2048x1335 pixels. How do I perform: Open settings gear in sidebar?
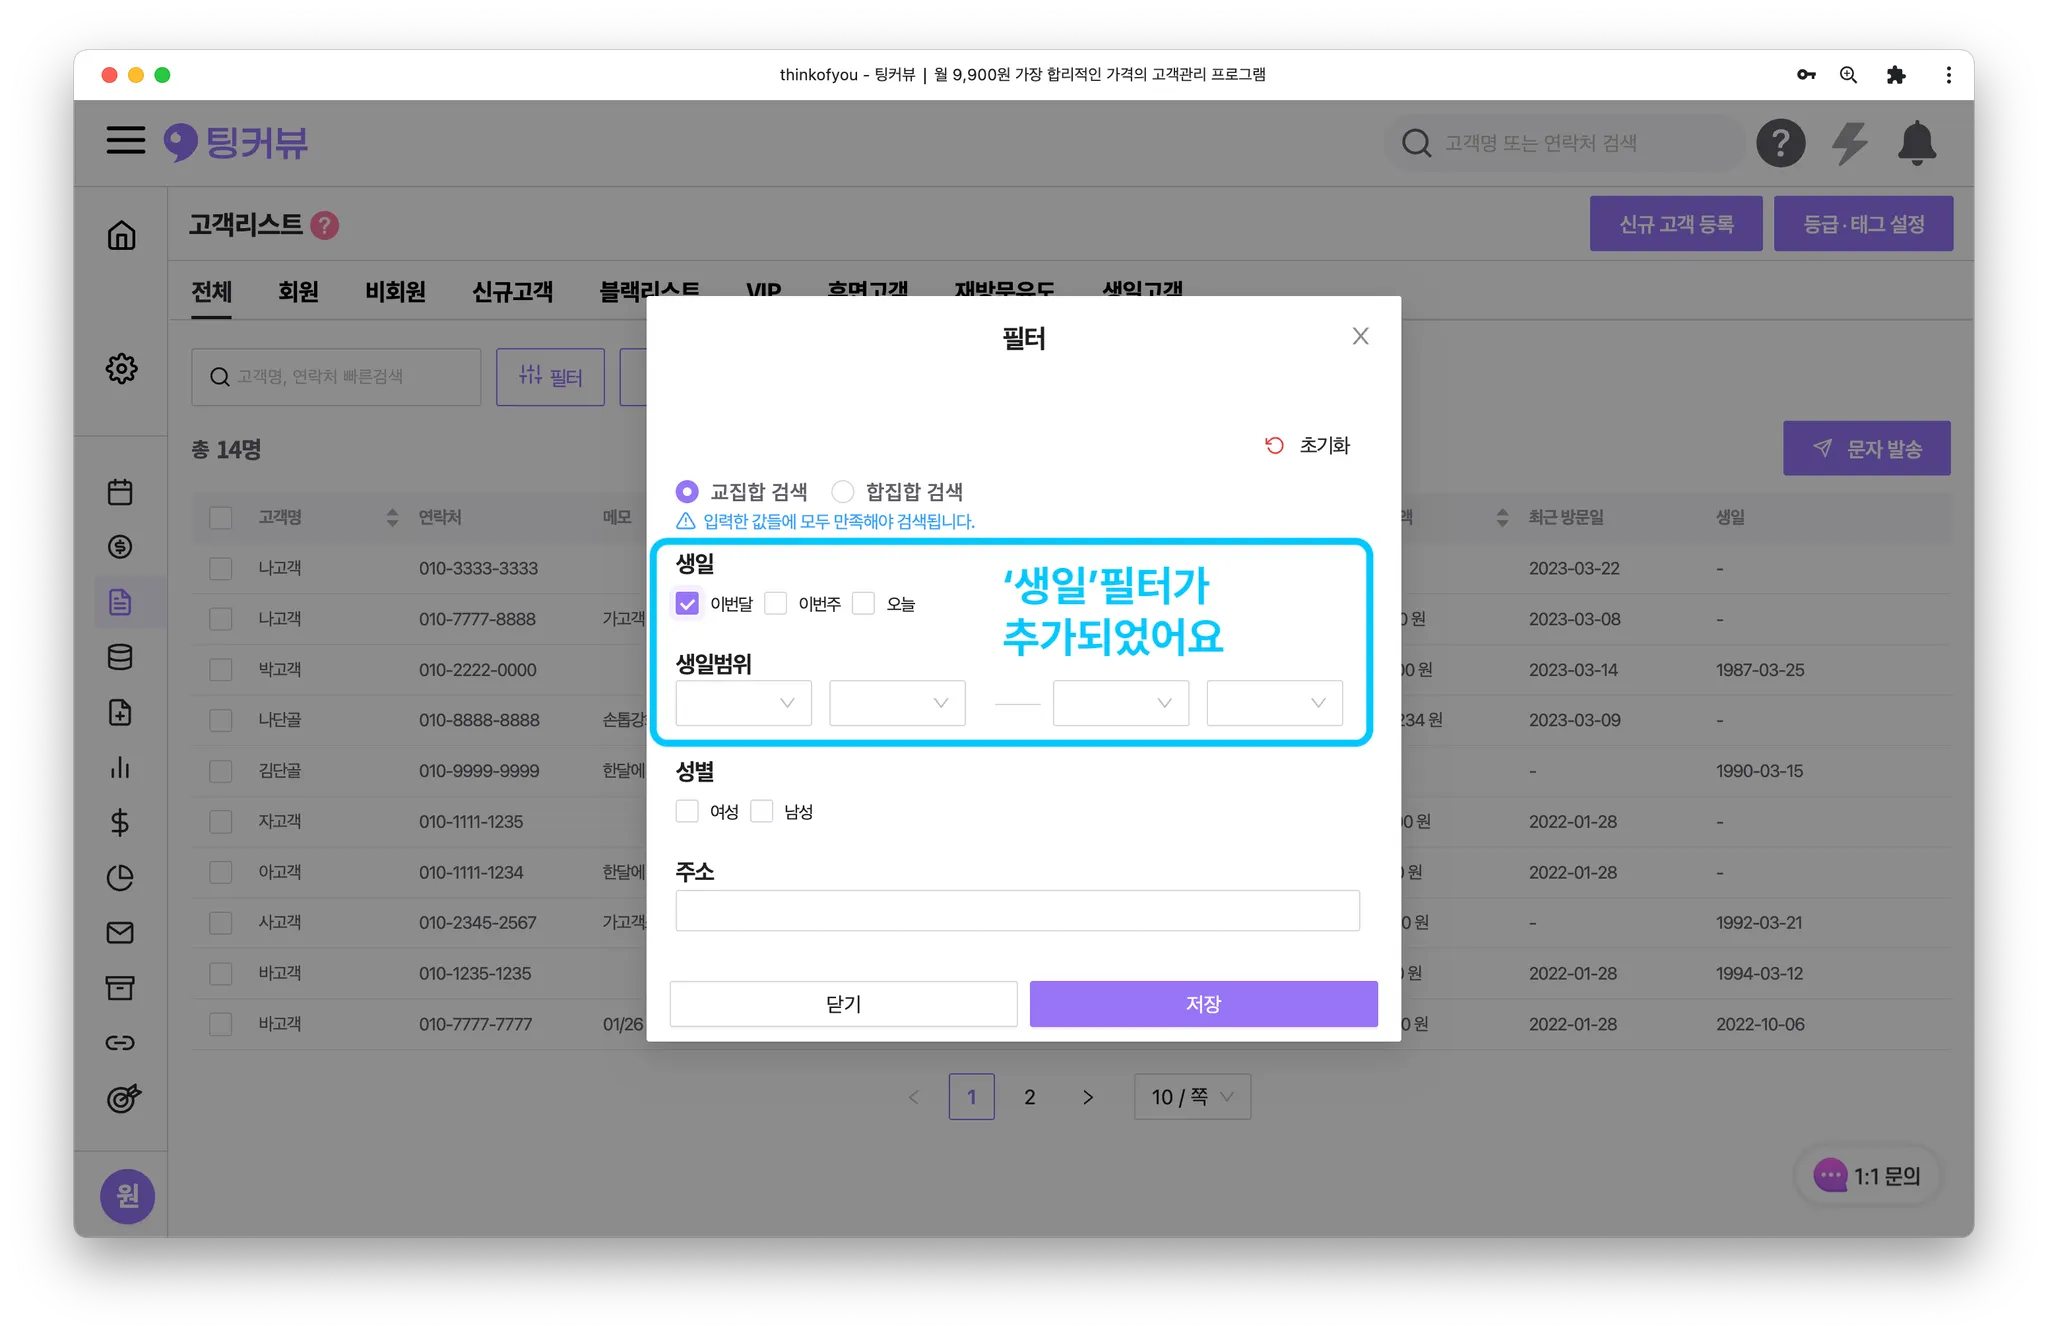(x=121, y=368)
